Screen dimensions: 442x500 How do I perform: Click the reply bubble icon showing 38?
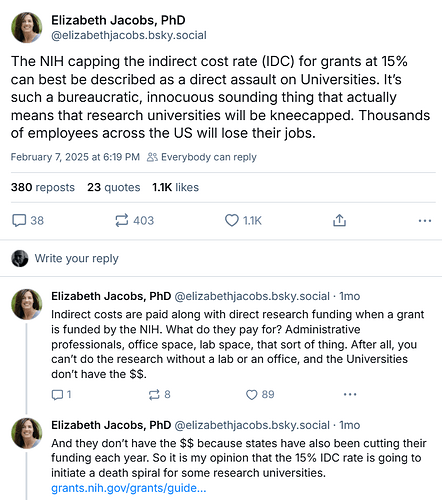pos(19,221)
